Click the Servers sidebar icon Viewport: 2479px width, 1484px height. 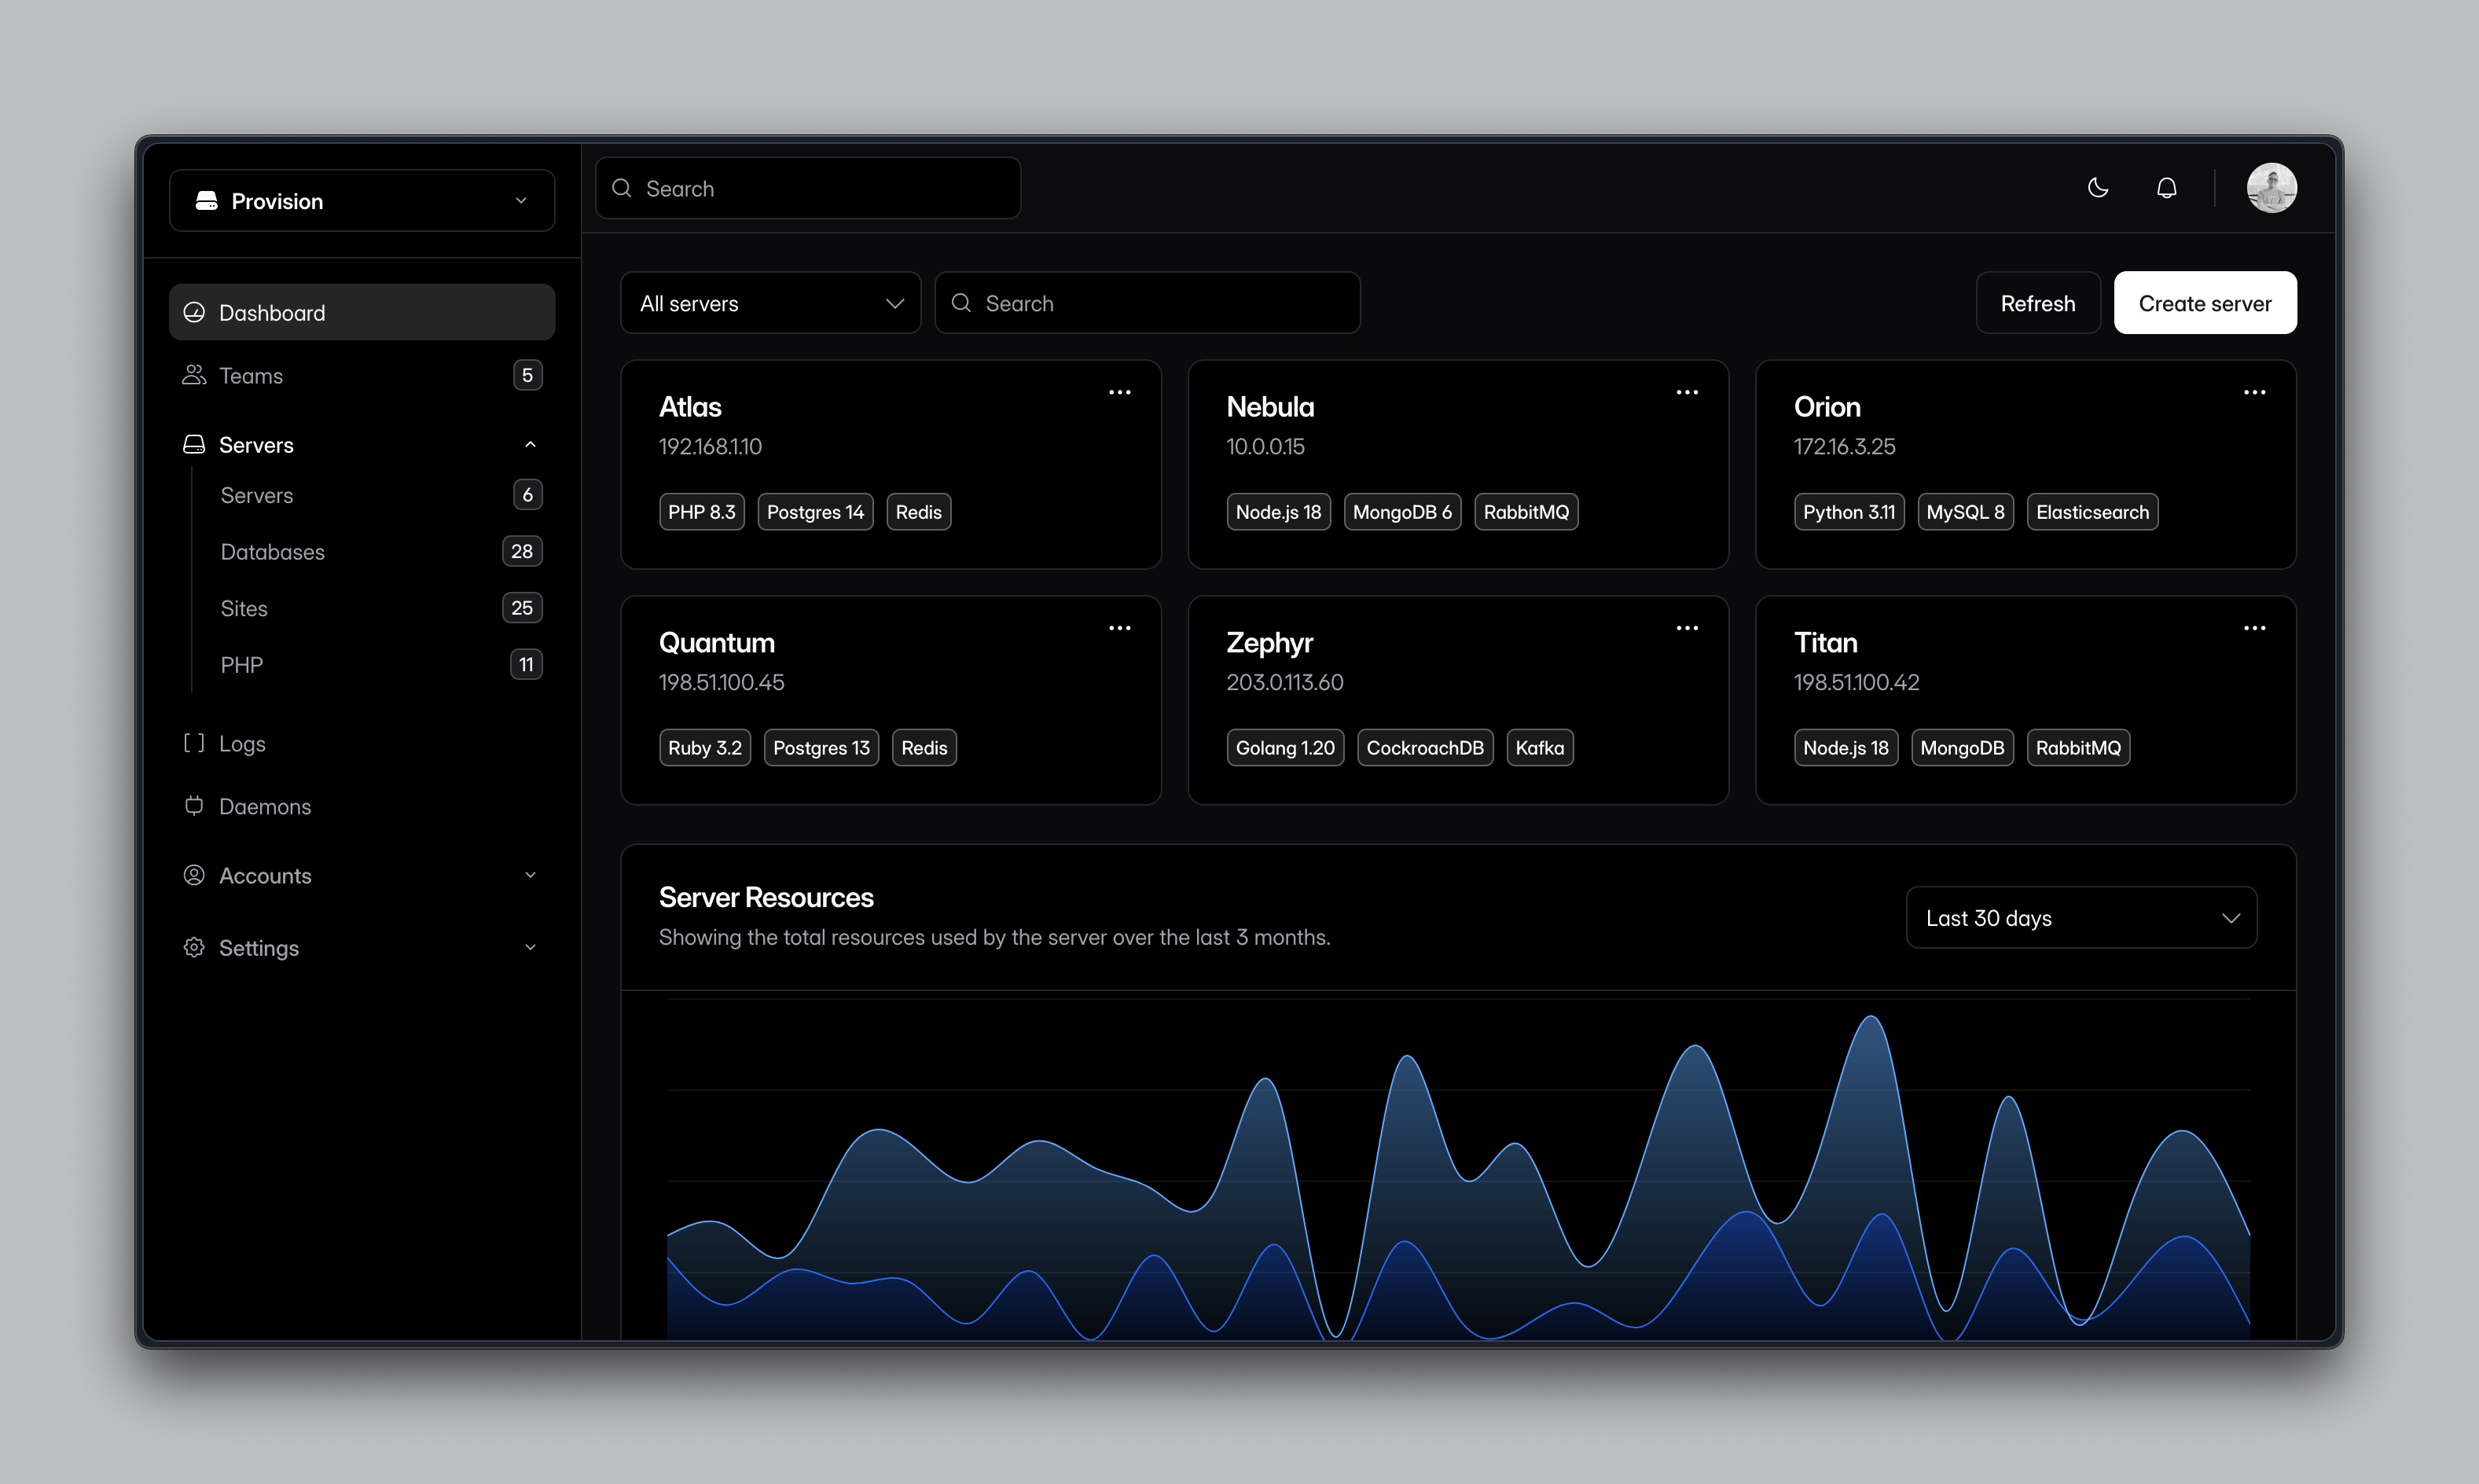coord(193,443)
